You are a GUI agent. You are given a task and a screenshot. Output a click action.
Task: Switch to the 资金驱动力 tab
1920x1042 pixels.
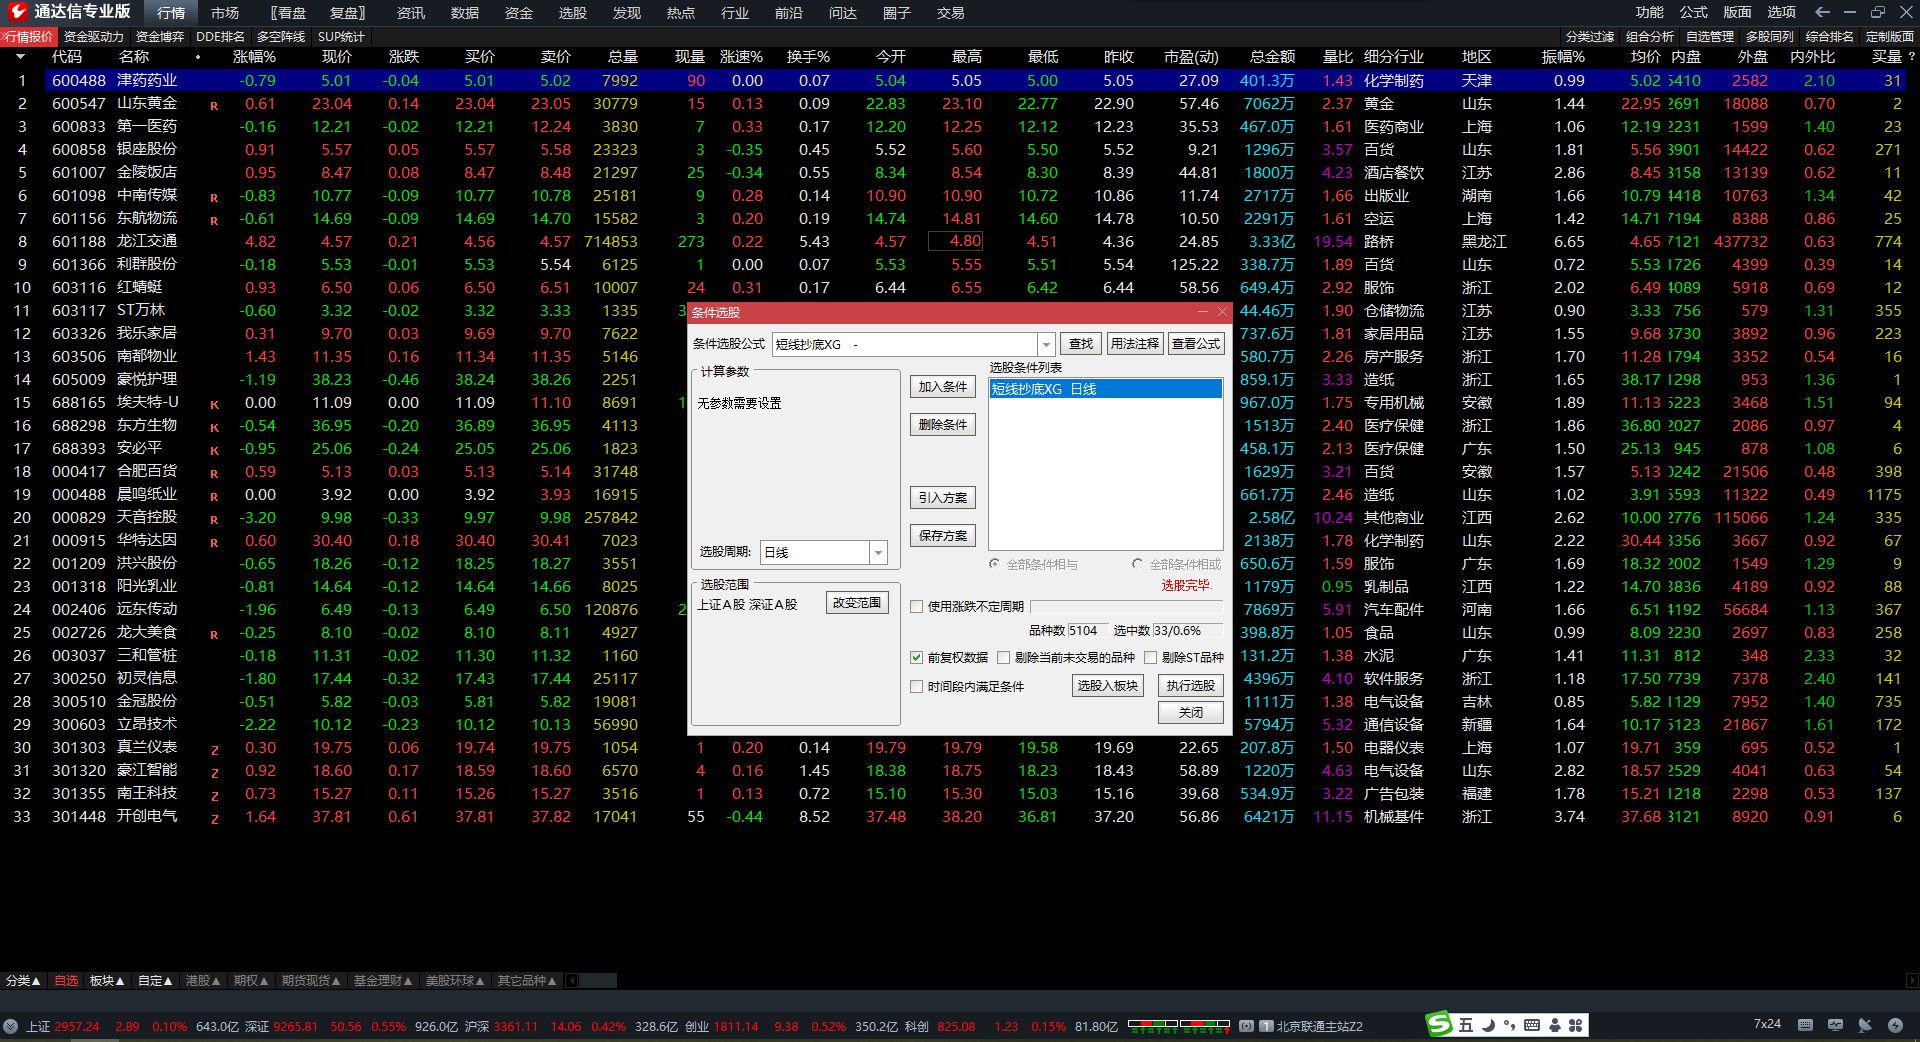[93, 37]
